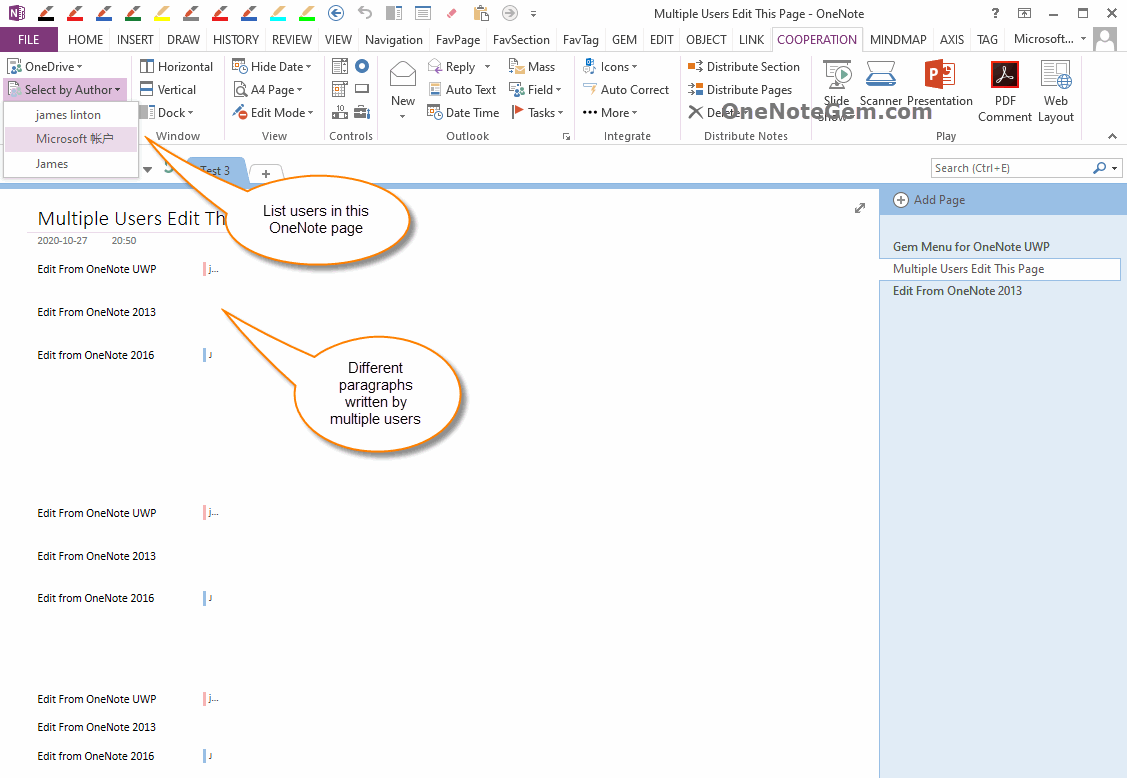Expand the Dock dropdown
Viewport: 1127px width, 778px height.
click(x=167, y=113)
